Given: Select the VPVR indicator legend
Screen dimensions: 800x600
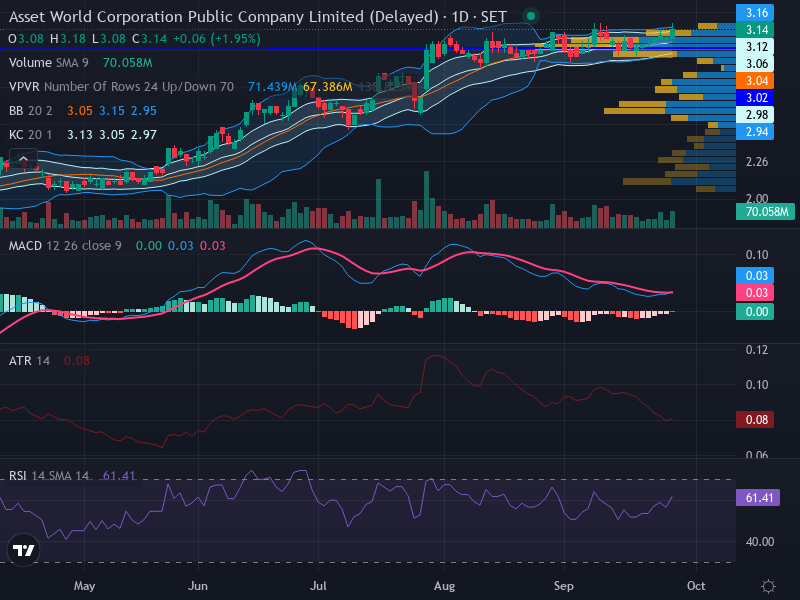Looking at the screenshot, I should tap(121, 87).
